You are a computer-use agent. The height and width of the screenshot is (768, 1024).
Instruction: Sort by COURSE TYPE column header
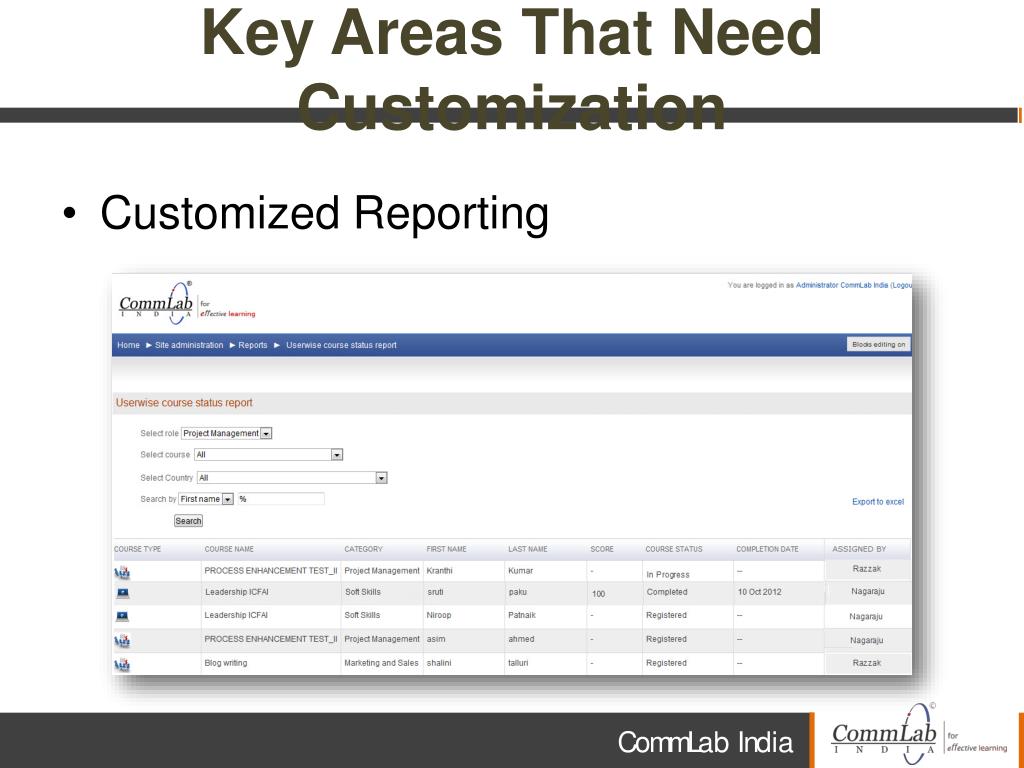pos(137,549)
